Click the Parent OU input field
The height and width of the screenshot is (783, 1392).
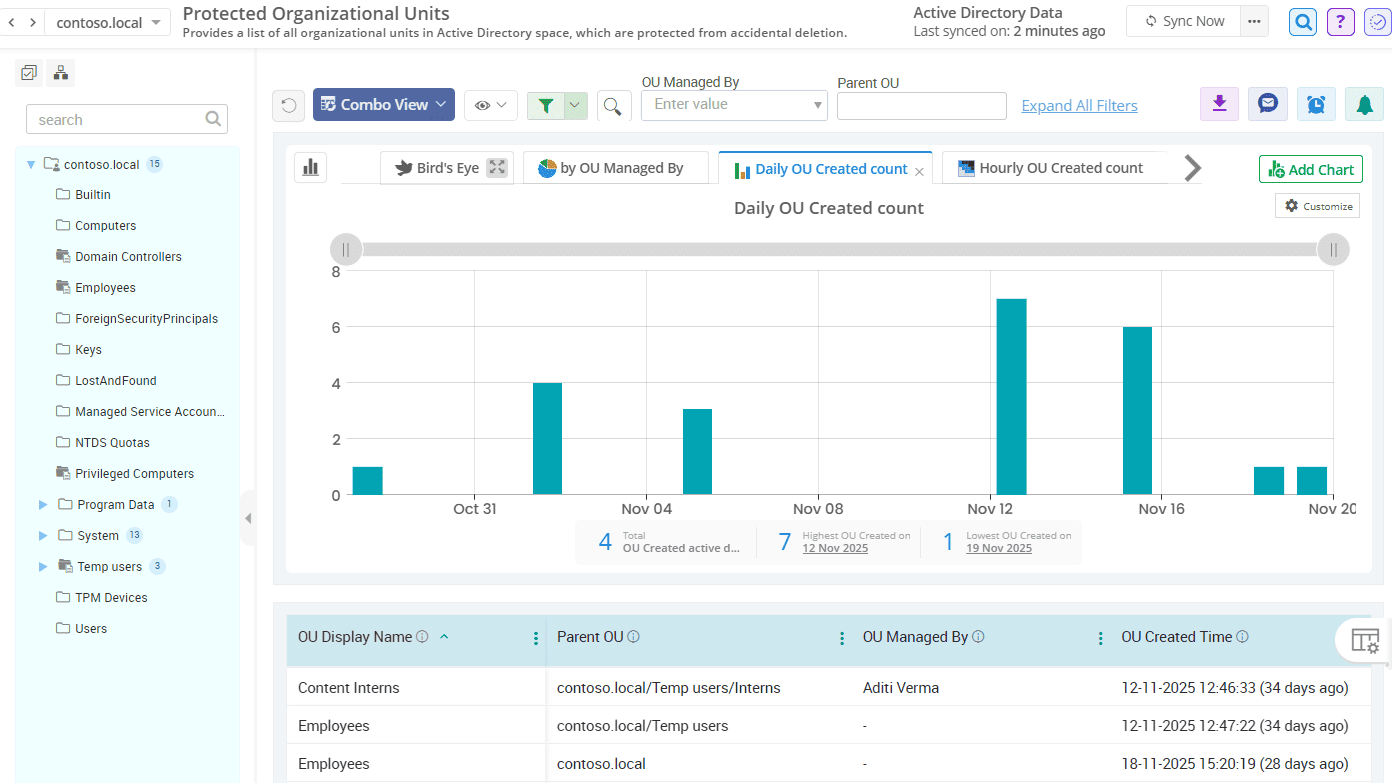tap(921, 106)
